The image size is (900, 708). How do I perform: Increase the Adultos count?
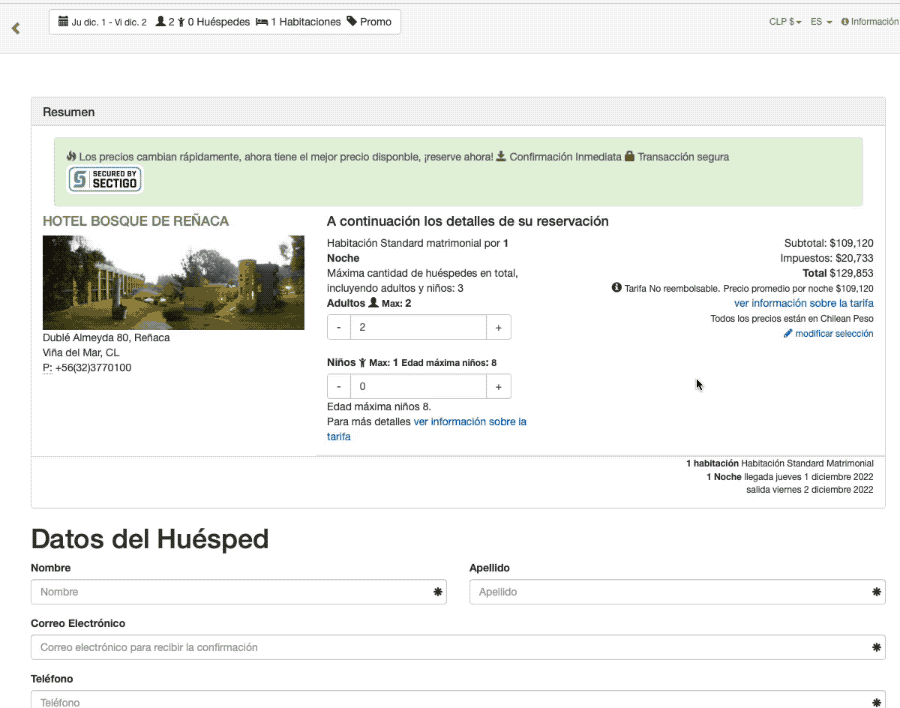pos(498,327)
